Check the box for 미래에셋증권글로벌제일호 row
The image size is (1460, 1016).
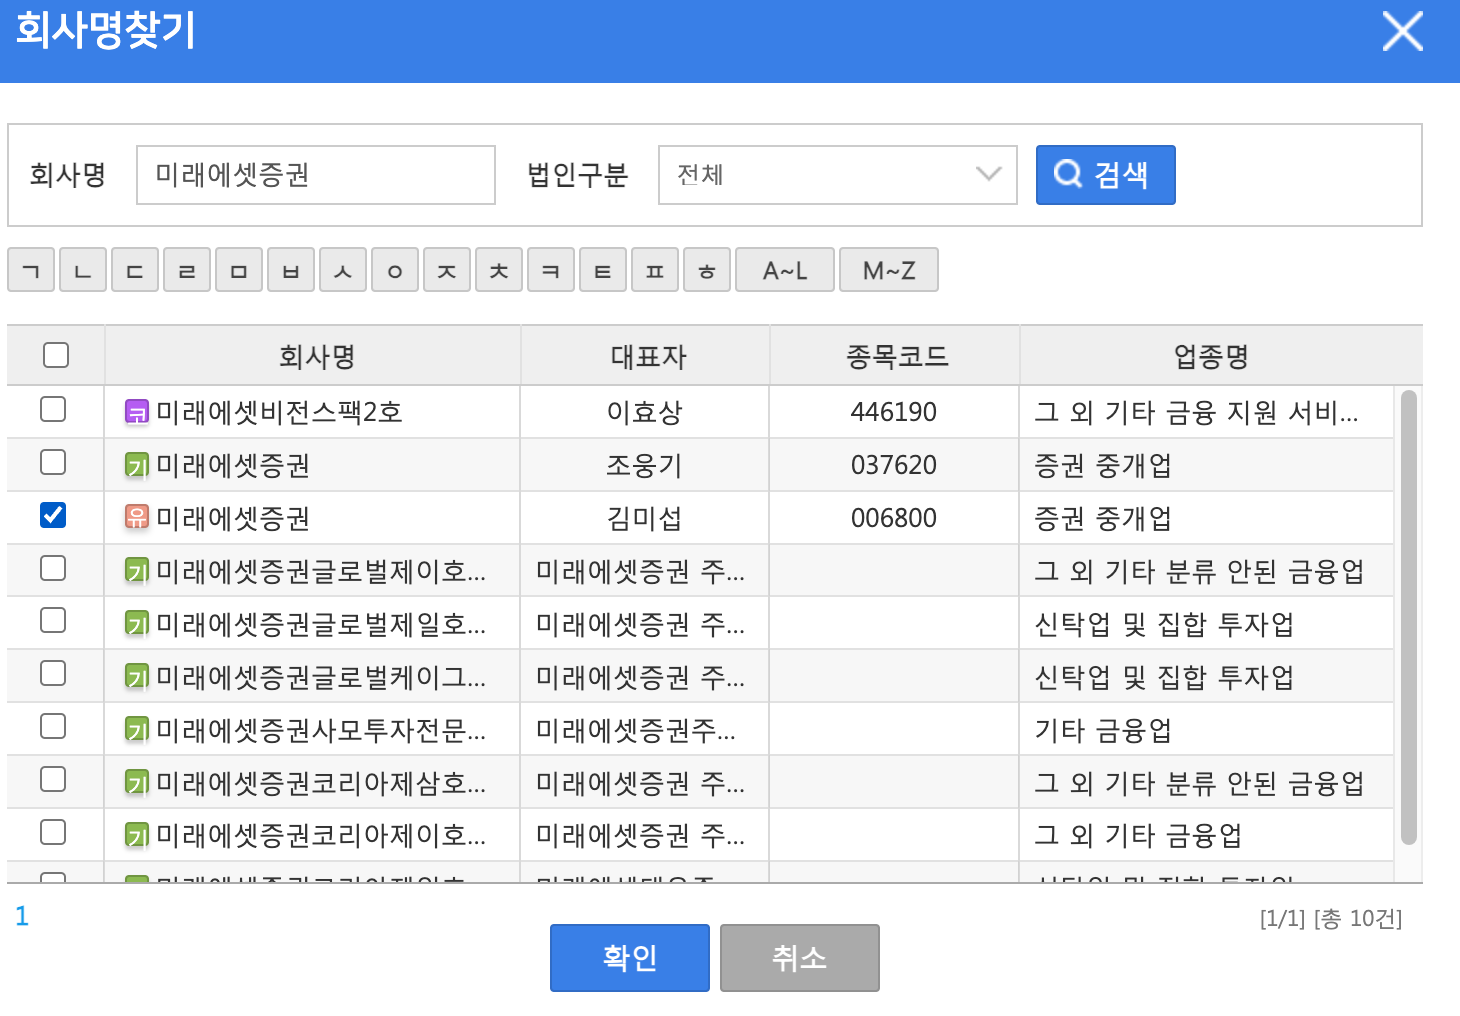coord(53,620)
